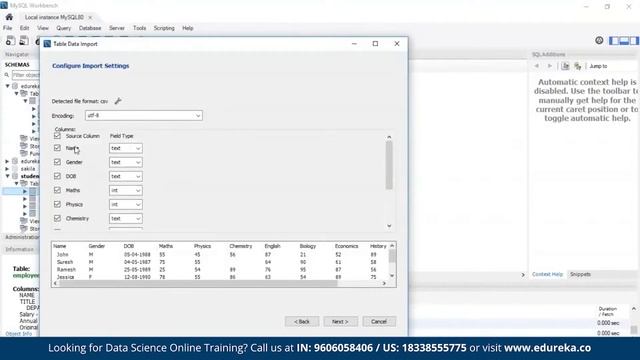The height and width of the screenshot is (360, 640).
Task: Switch to the Snippets tab
Action: (580, 274)
